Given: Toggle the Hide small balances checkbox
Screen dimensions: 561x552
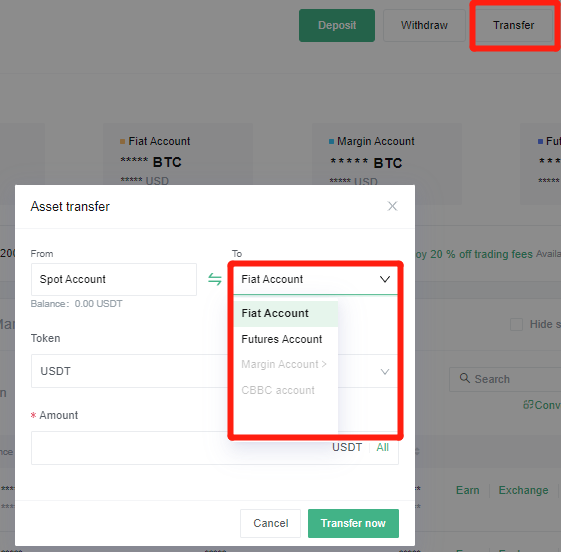Looking at the screenshot, I should (x=516, y=324).
